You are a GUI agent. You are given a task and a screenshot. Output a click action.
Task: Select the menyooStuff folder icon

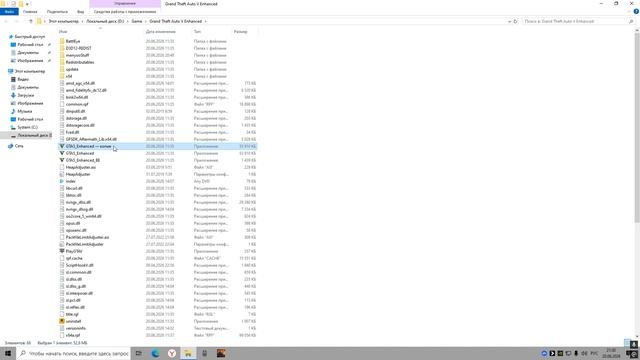tap(62, 55)
